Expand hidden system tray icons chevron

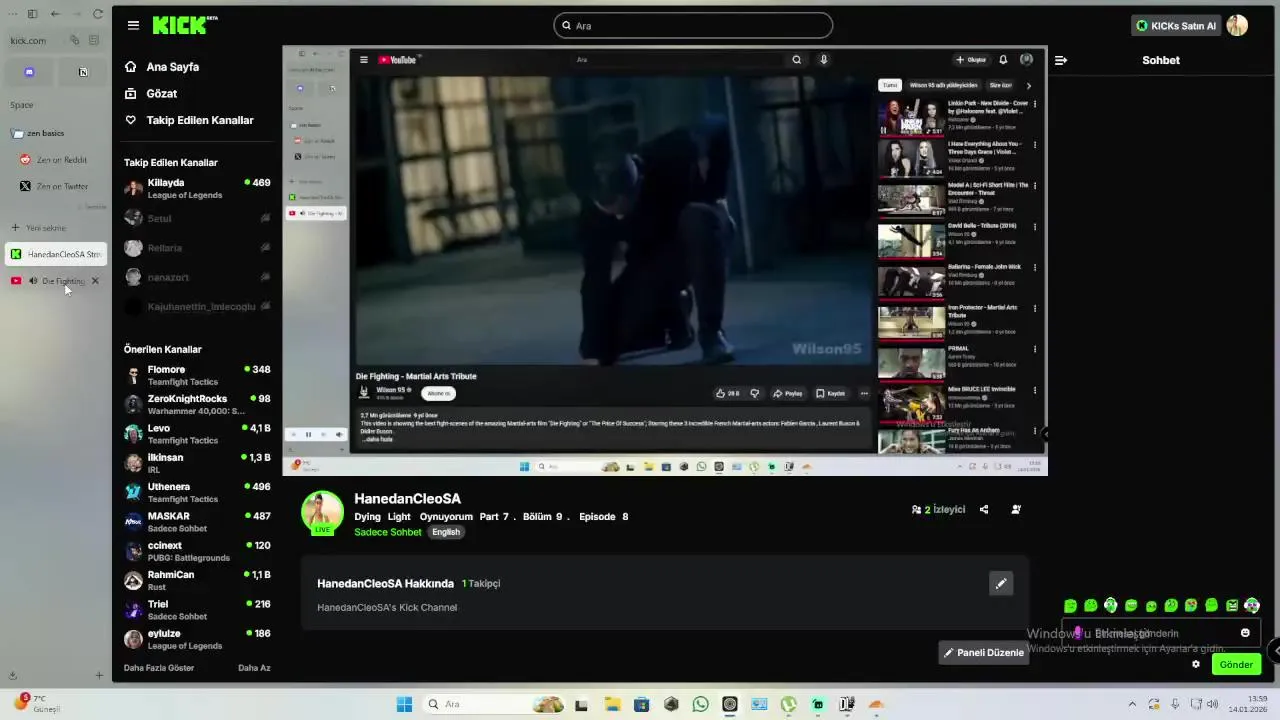point(1132,704)
